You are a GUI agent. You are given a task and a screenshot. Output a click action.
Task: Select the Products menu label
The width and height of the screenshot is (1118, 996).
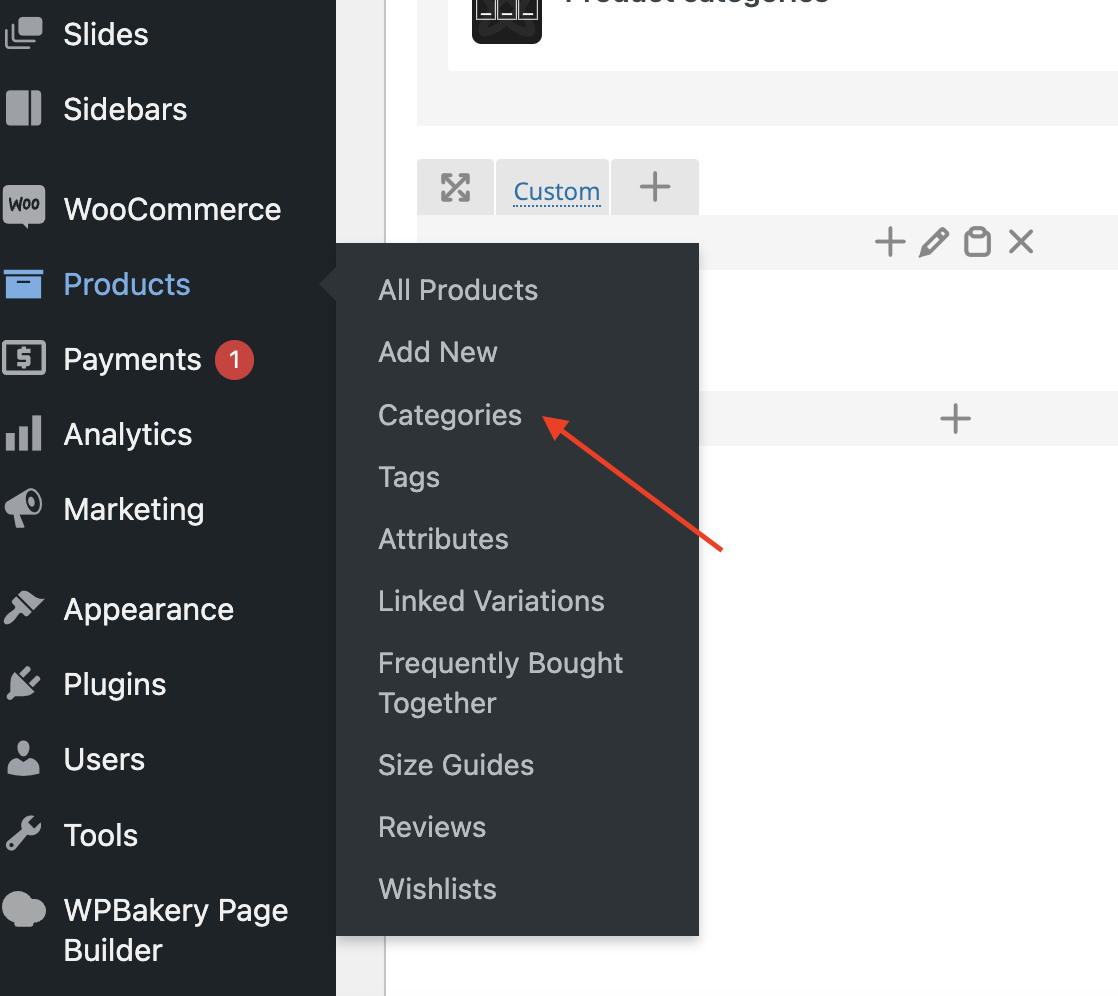127,284
